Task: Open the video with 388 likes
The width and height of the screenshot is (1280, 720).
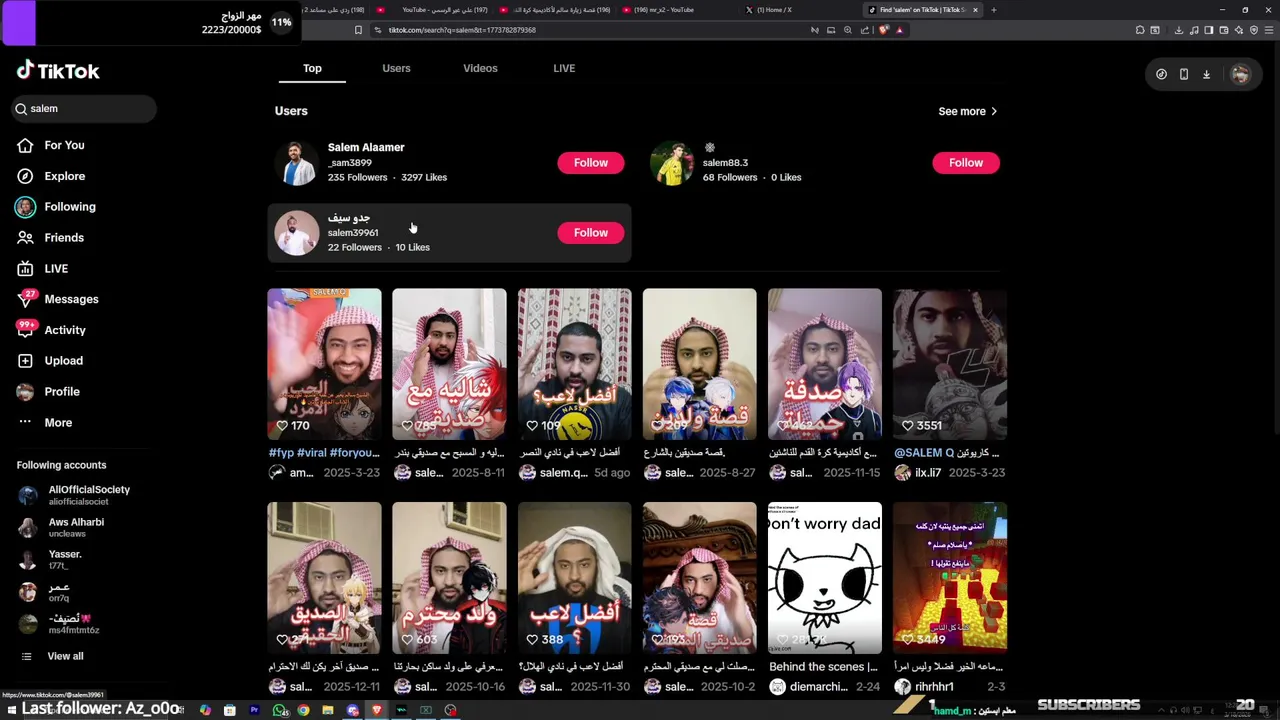Action: [x=575, y=577]
